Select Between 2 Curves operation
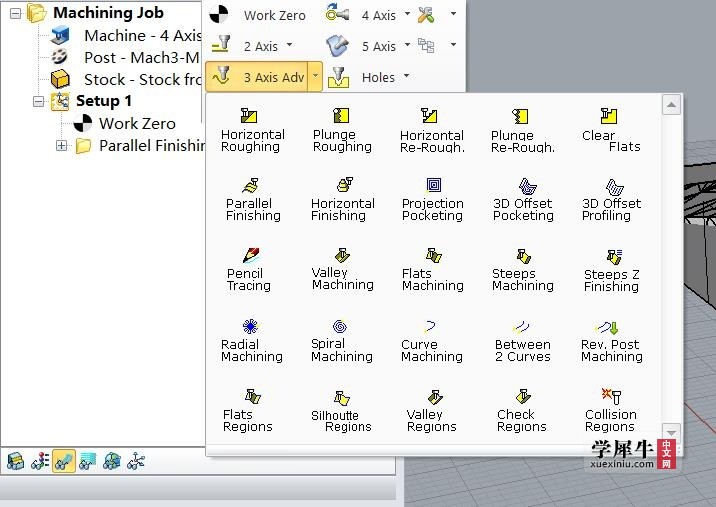This screenshot has width=716, height=507. pos(522,341)
